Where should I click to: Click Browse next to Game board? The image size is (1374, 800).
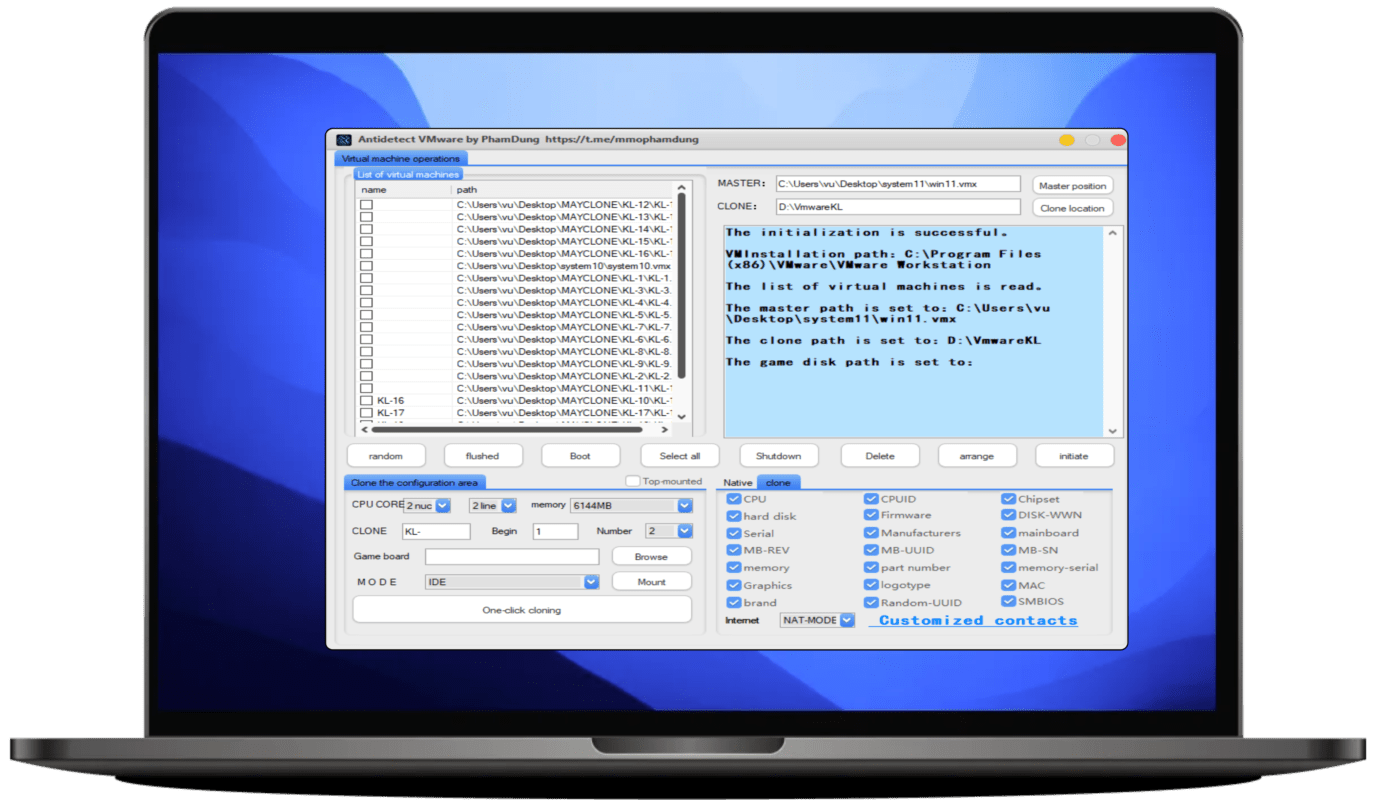(x=651, y=556)
